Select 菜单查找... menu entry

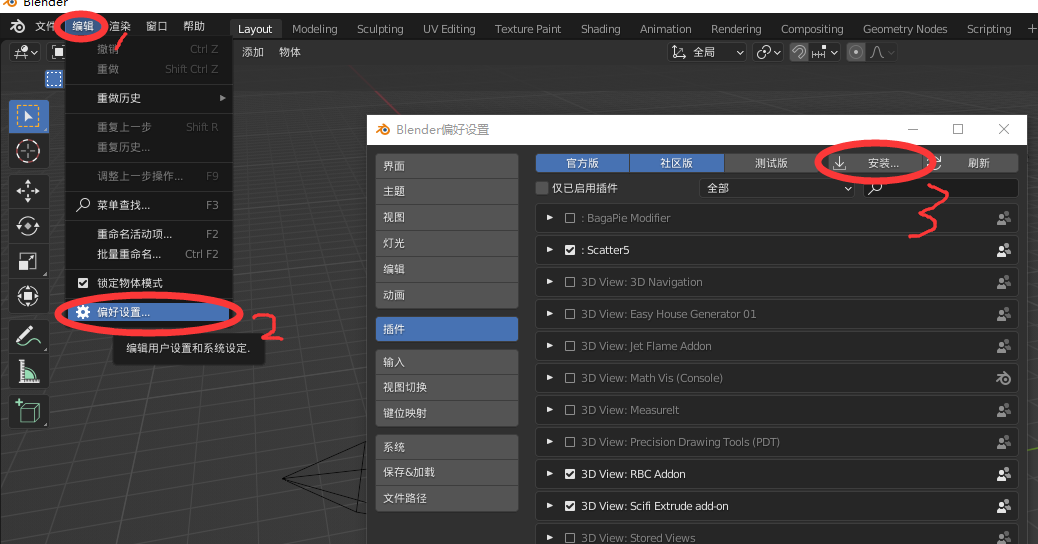click(149, 205)
